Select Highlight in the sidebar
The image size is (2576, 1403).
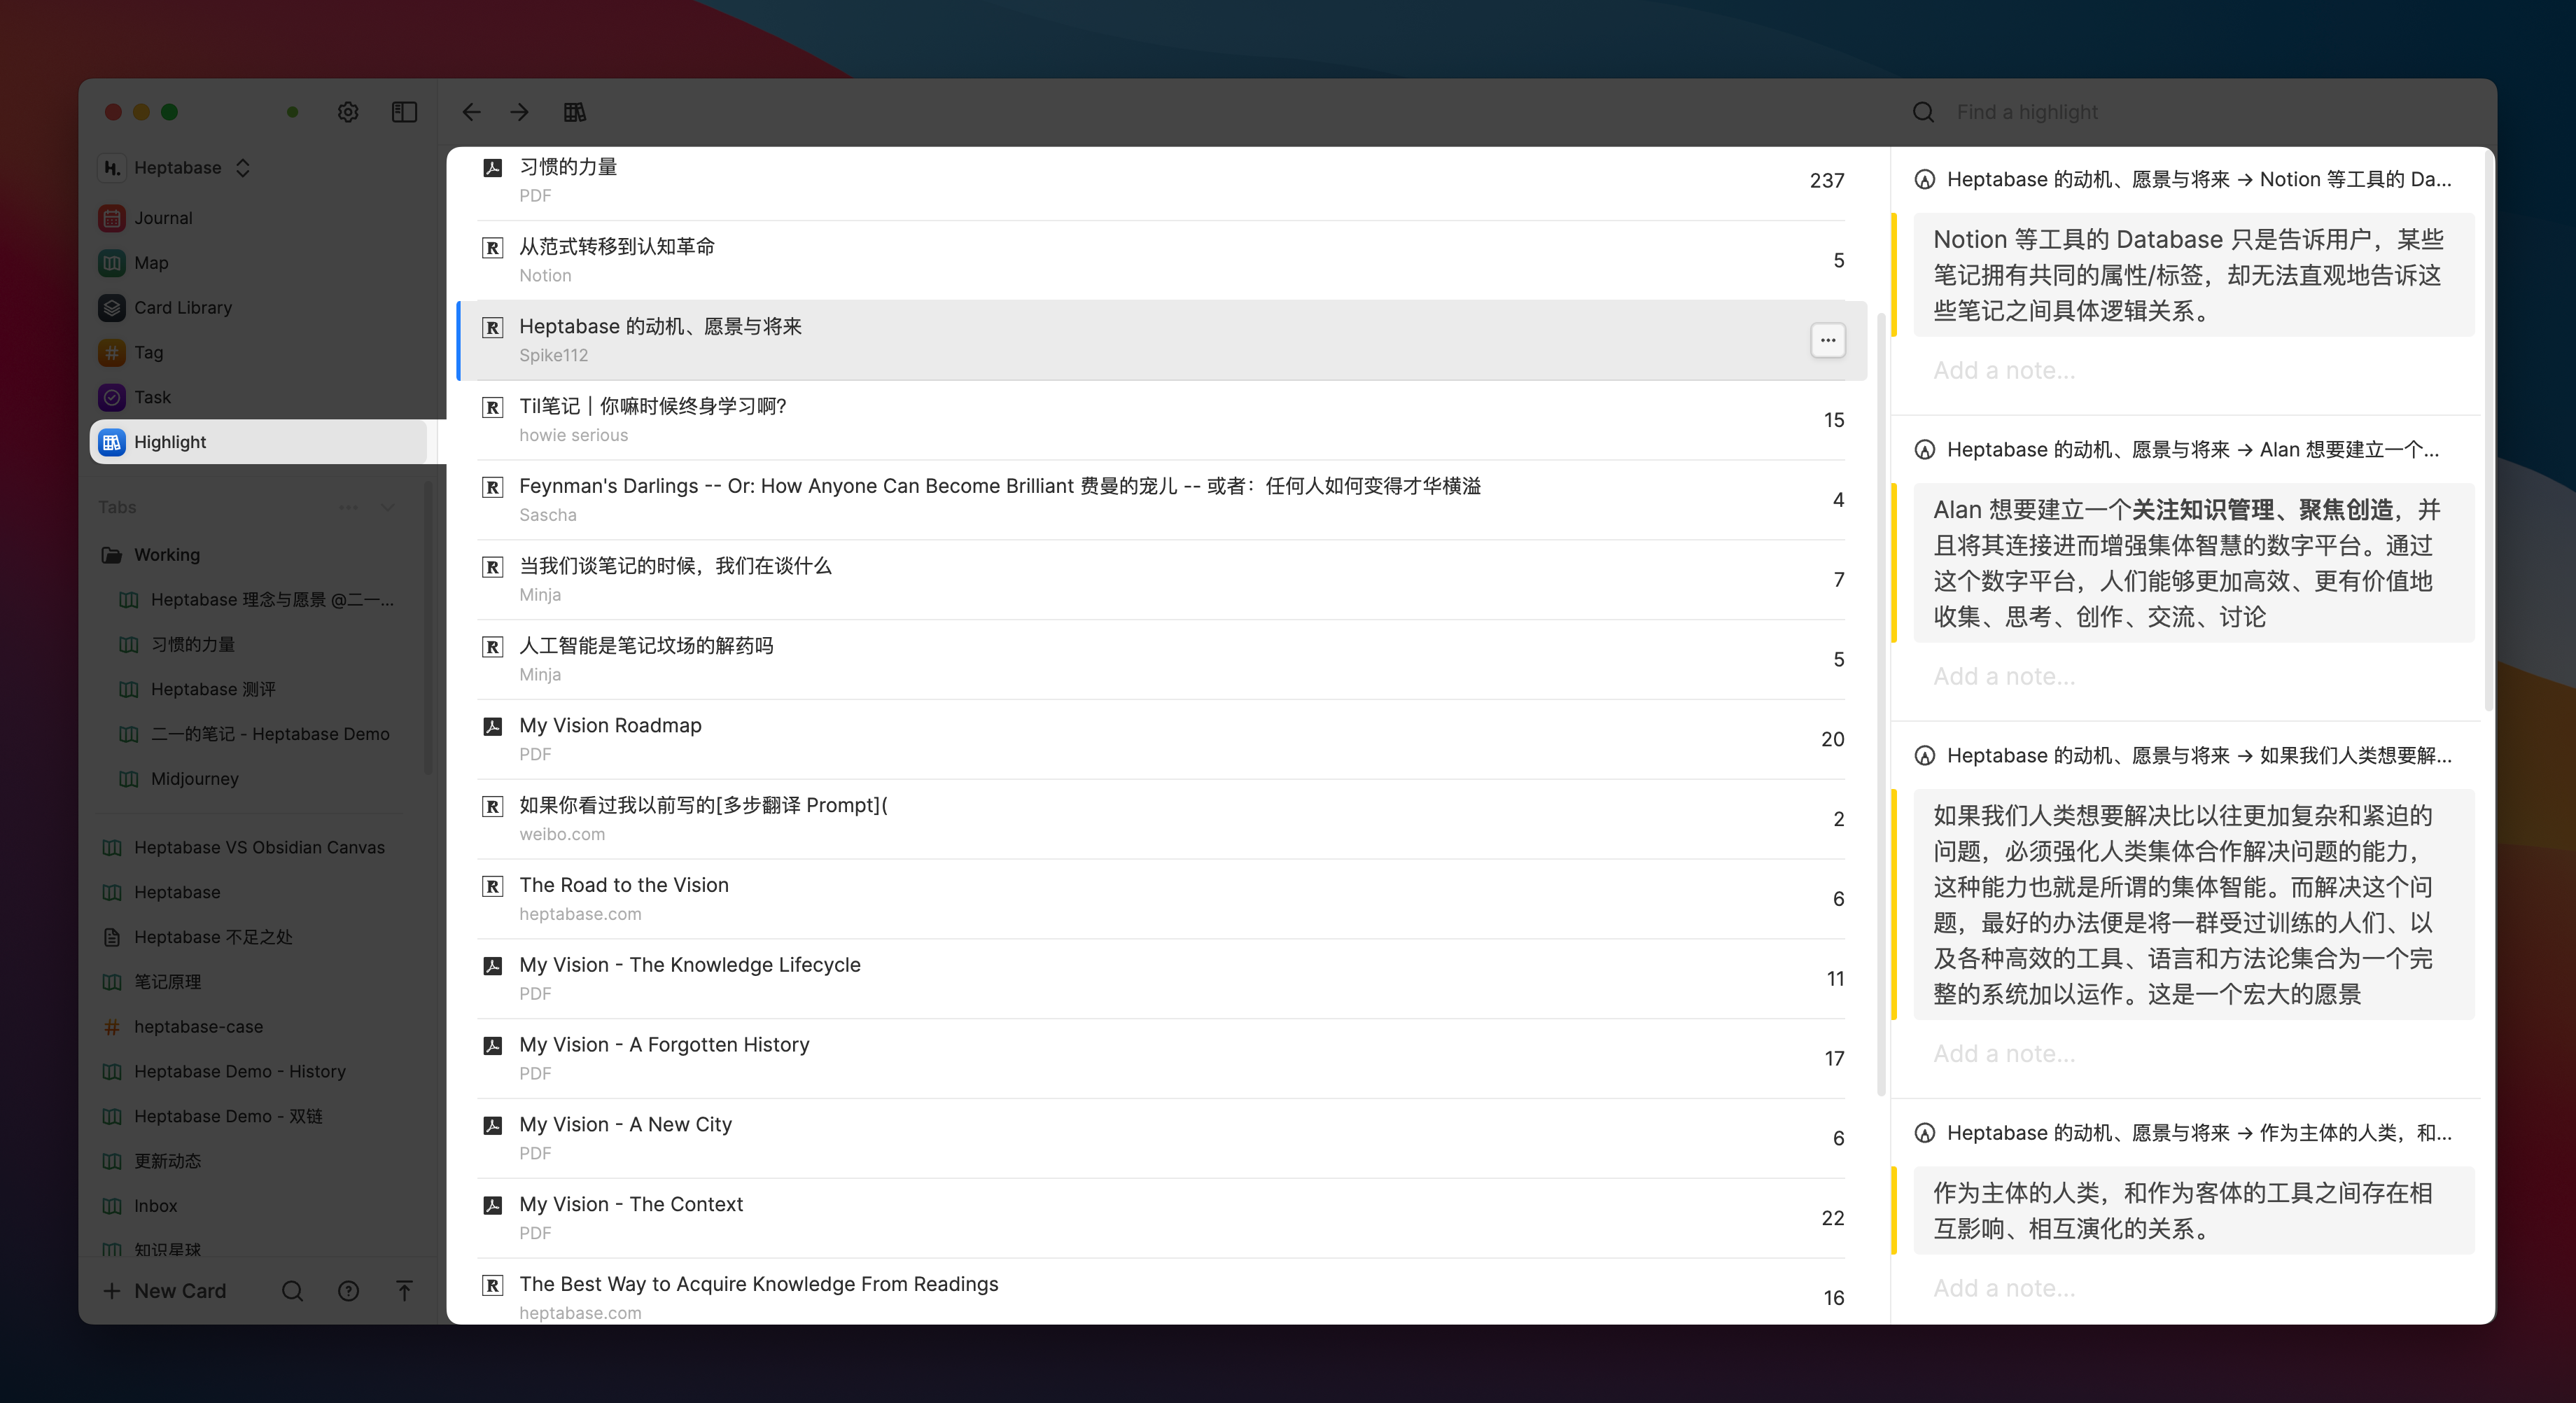click(260, 442)
